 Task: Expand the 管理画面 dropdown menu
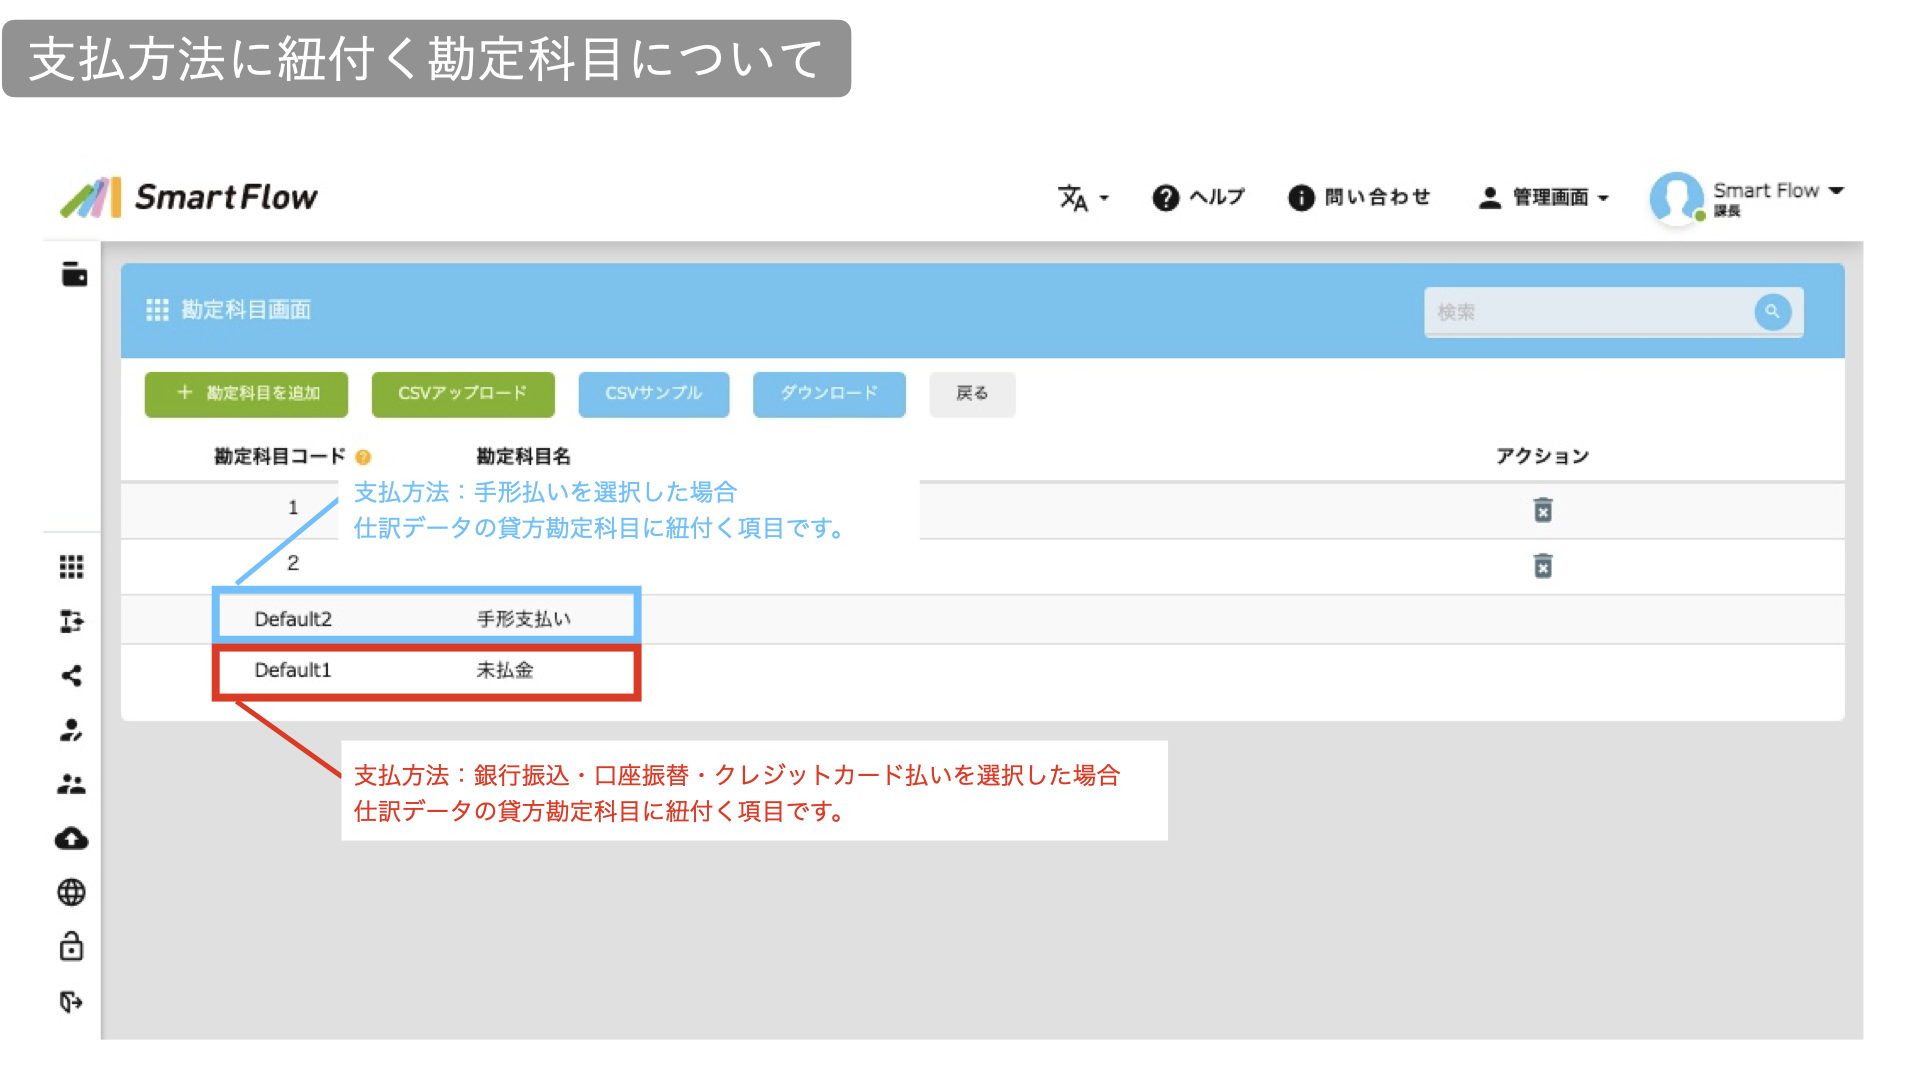point(1544,197)
